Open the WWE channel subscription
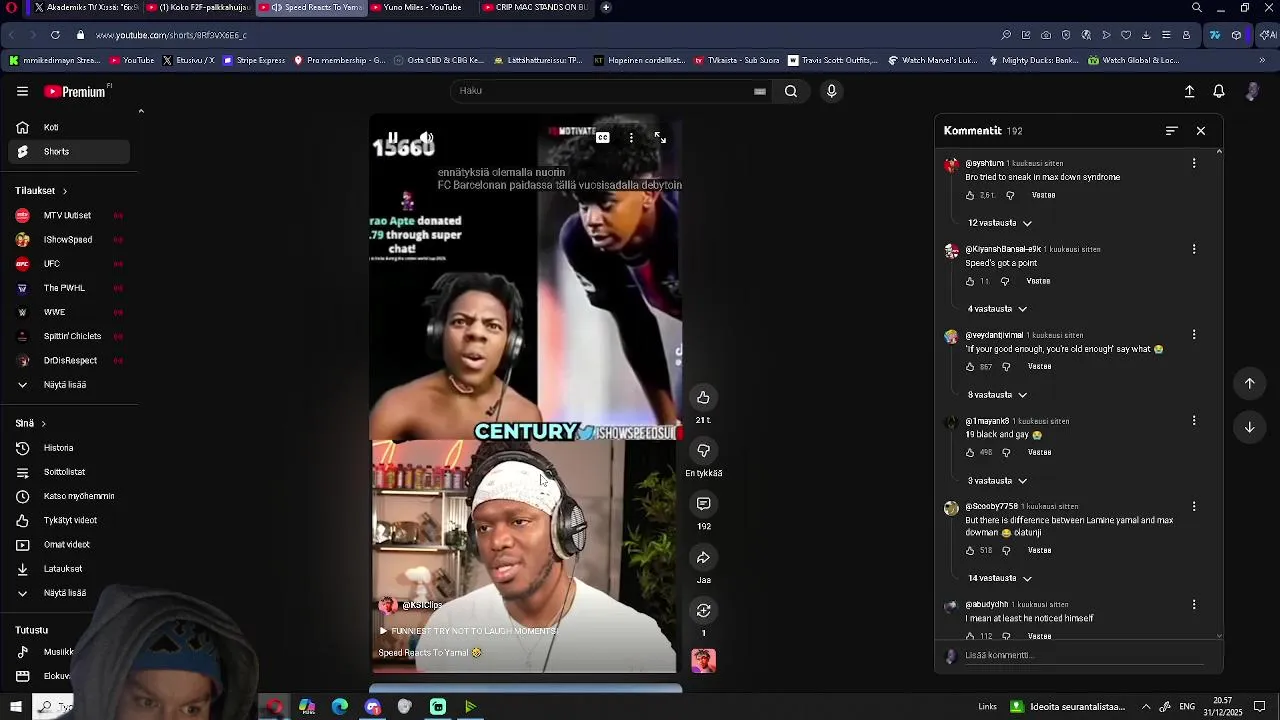Image resolution: width=1280 pixels, height=720 pixels. click(x=70, y=312)
